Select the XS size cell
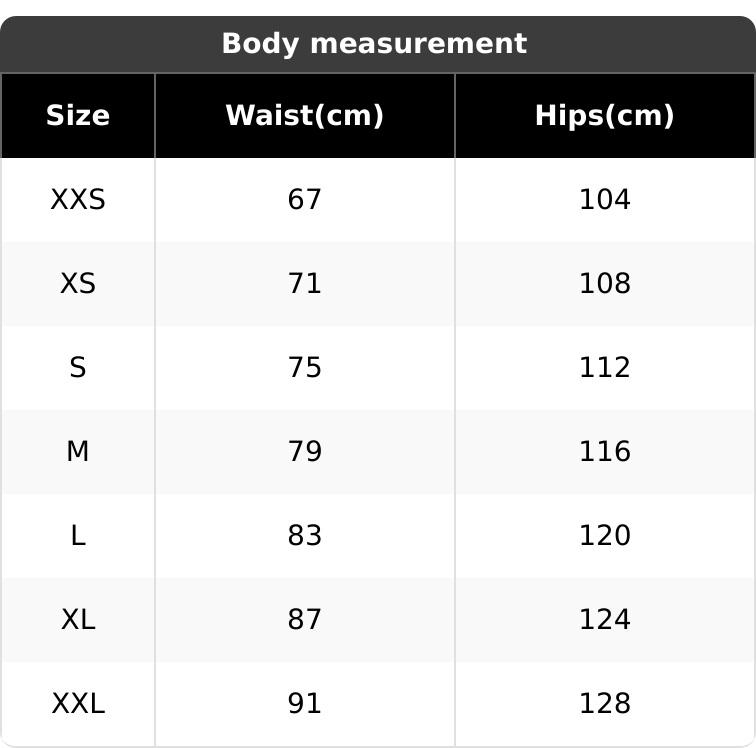Screen dimensions: 756x748 (78, 284)
